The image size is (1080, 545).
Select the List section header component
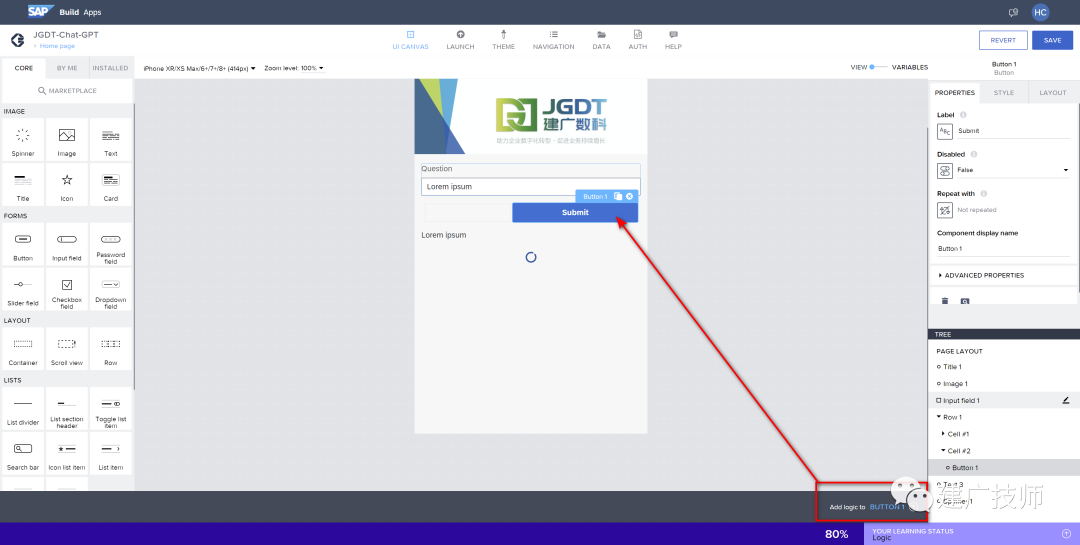tap(67, 409)
